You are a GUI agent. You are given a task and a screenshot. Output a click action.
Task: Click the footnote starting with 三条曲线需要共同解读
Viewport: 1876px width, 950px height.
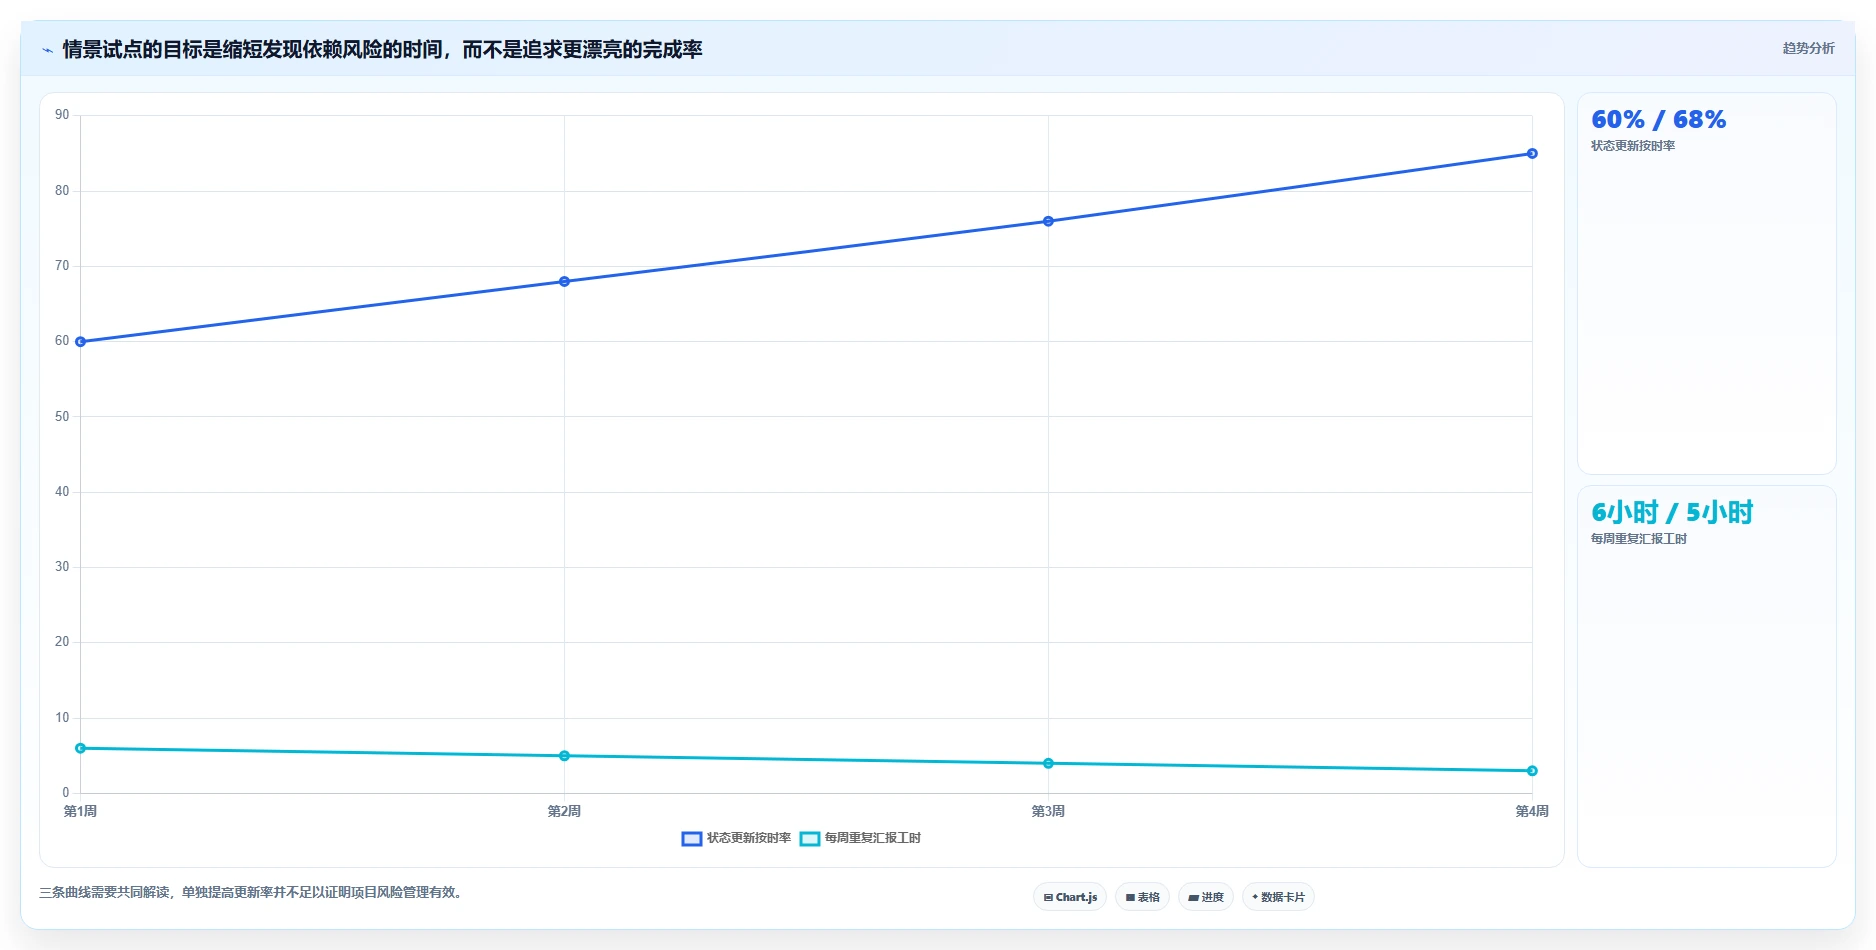point(252,892)
